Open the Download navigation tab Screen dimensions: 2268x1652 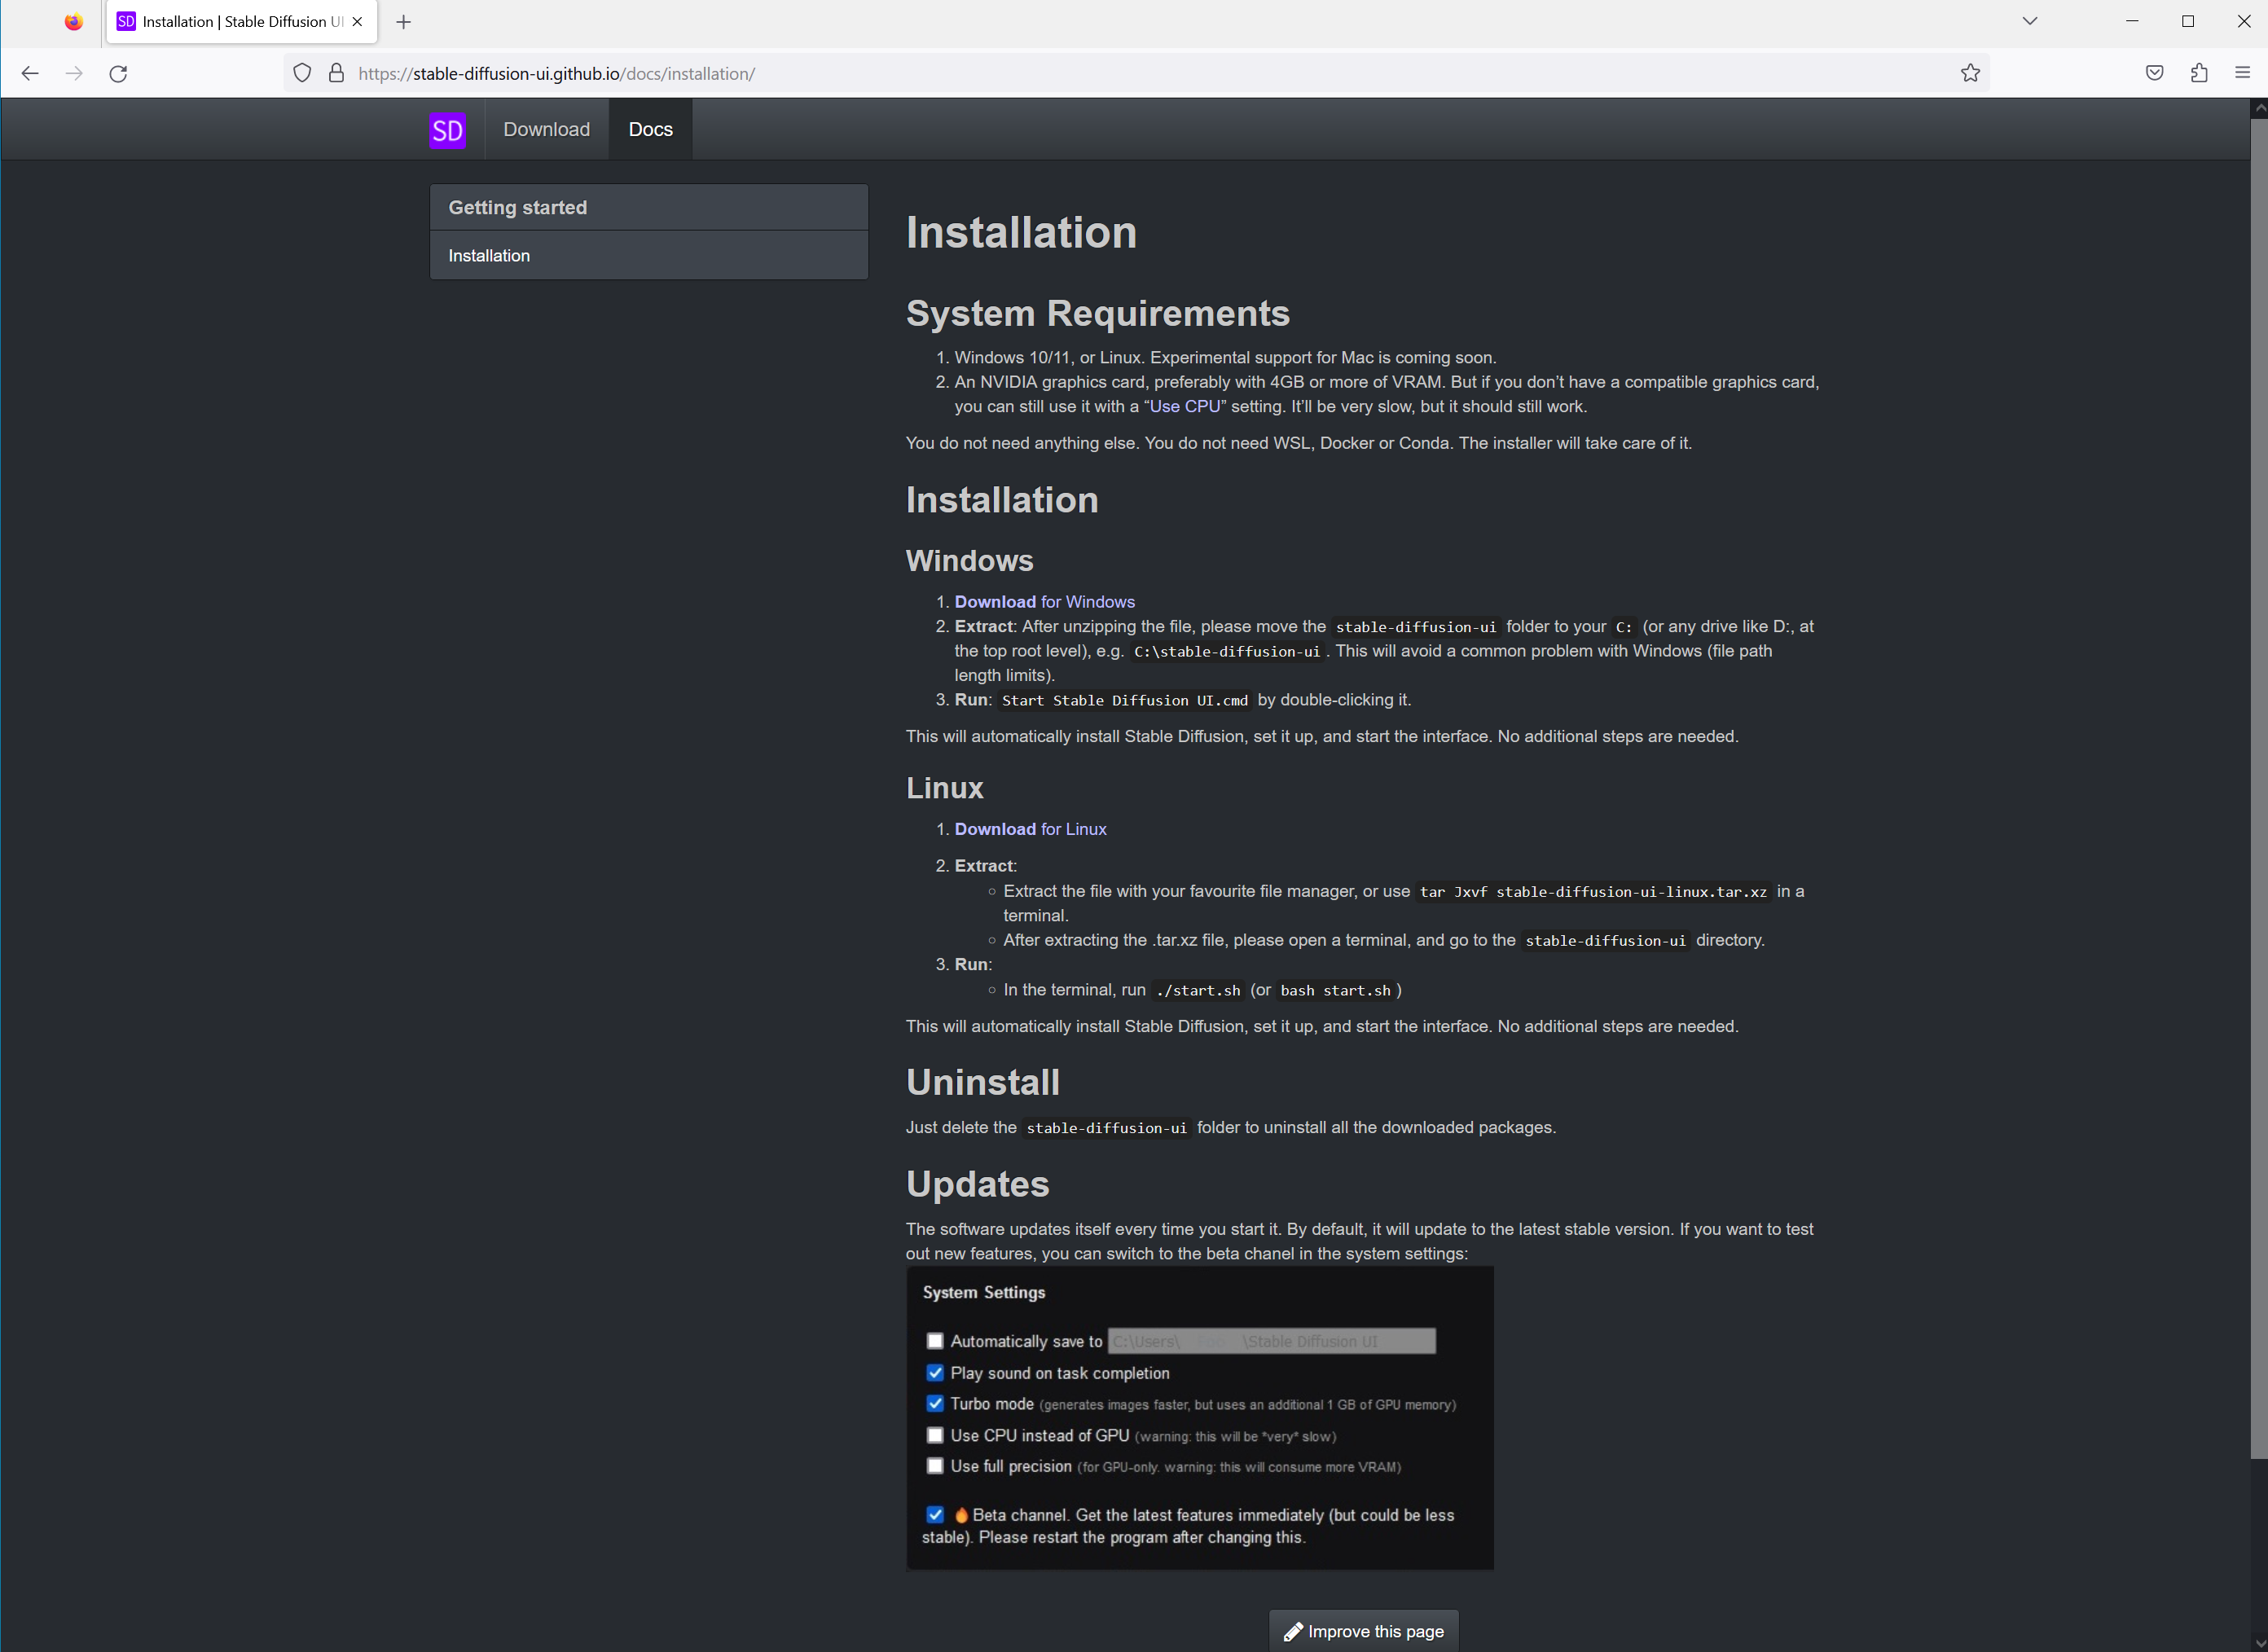pos(546,129)
